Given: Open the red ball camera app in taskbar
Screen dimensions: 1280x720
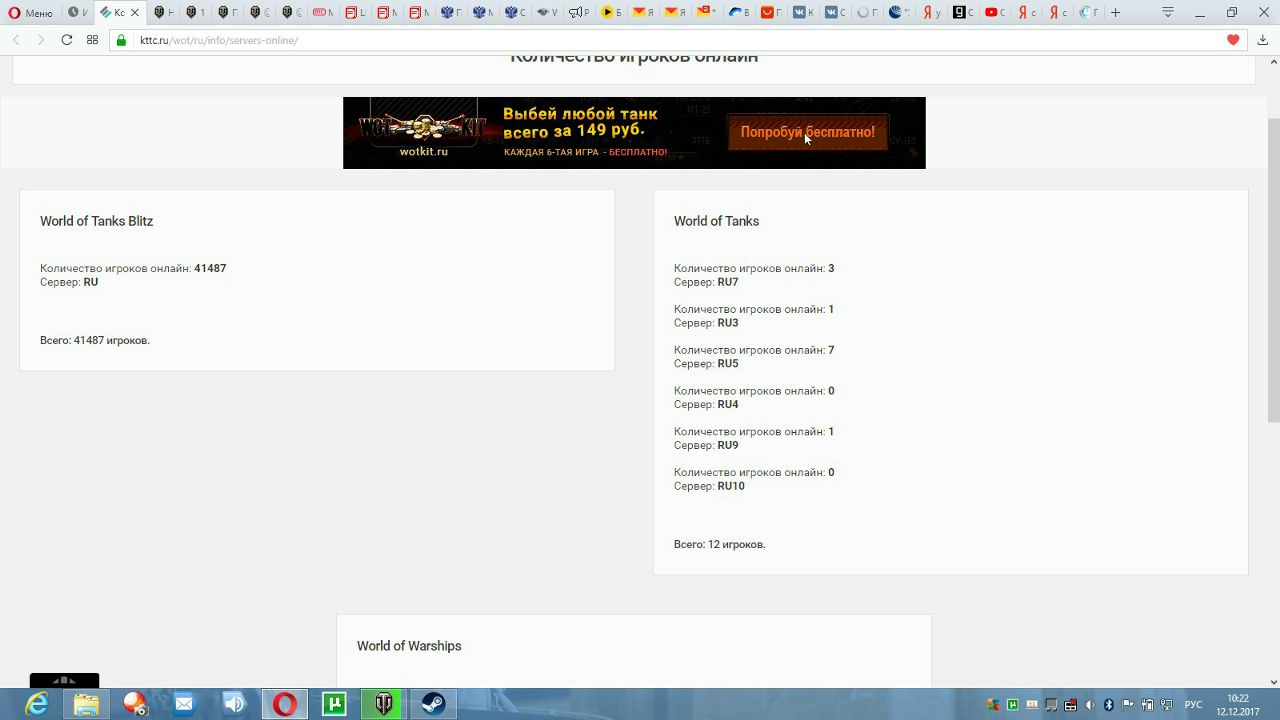Looking at the screenshot, I should coord(135,704).
